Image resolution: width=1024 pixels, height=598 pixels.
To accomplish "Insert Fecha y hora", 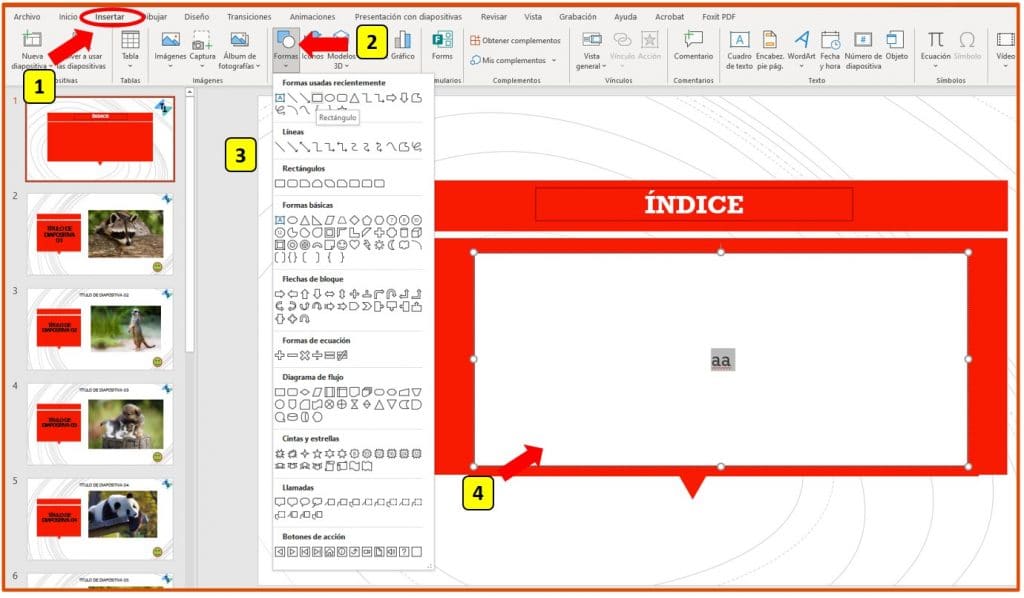I will pyautogui.click(x=830, y=40).
